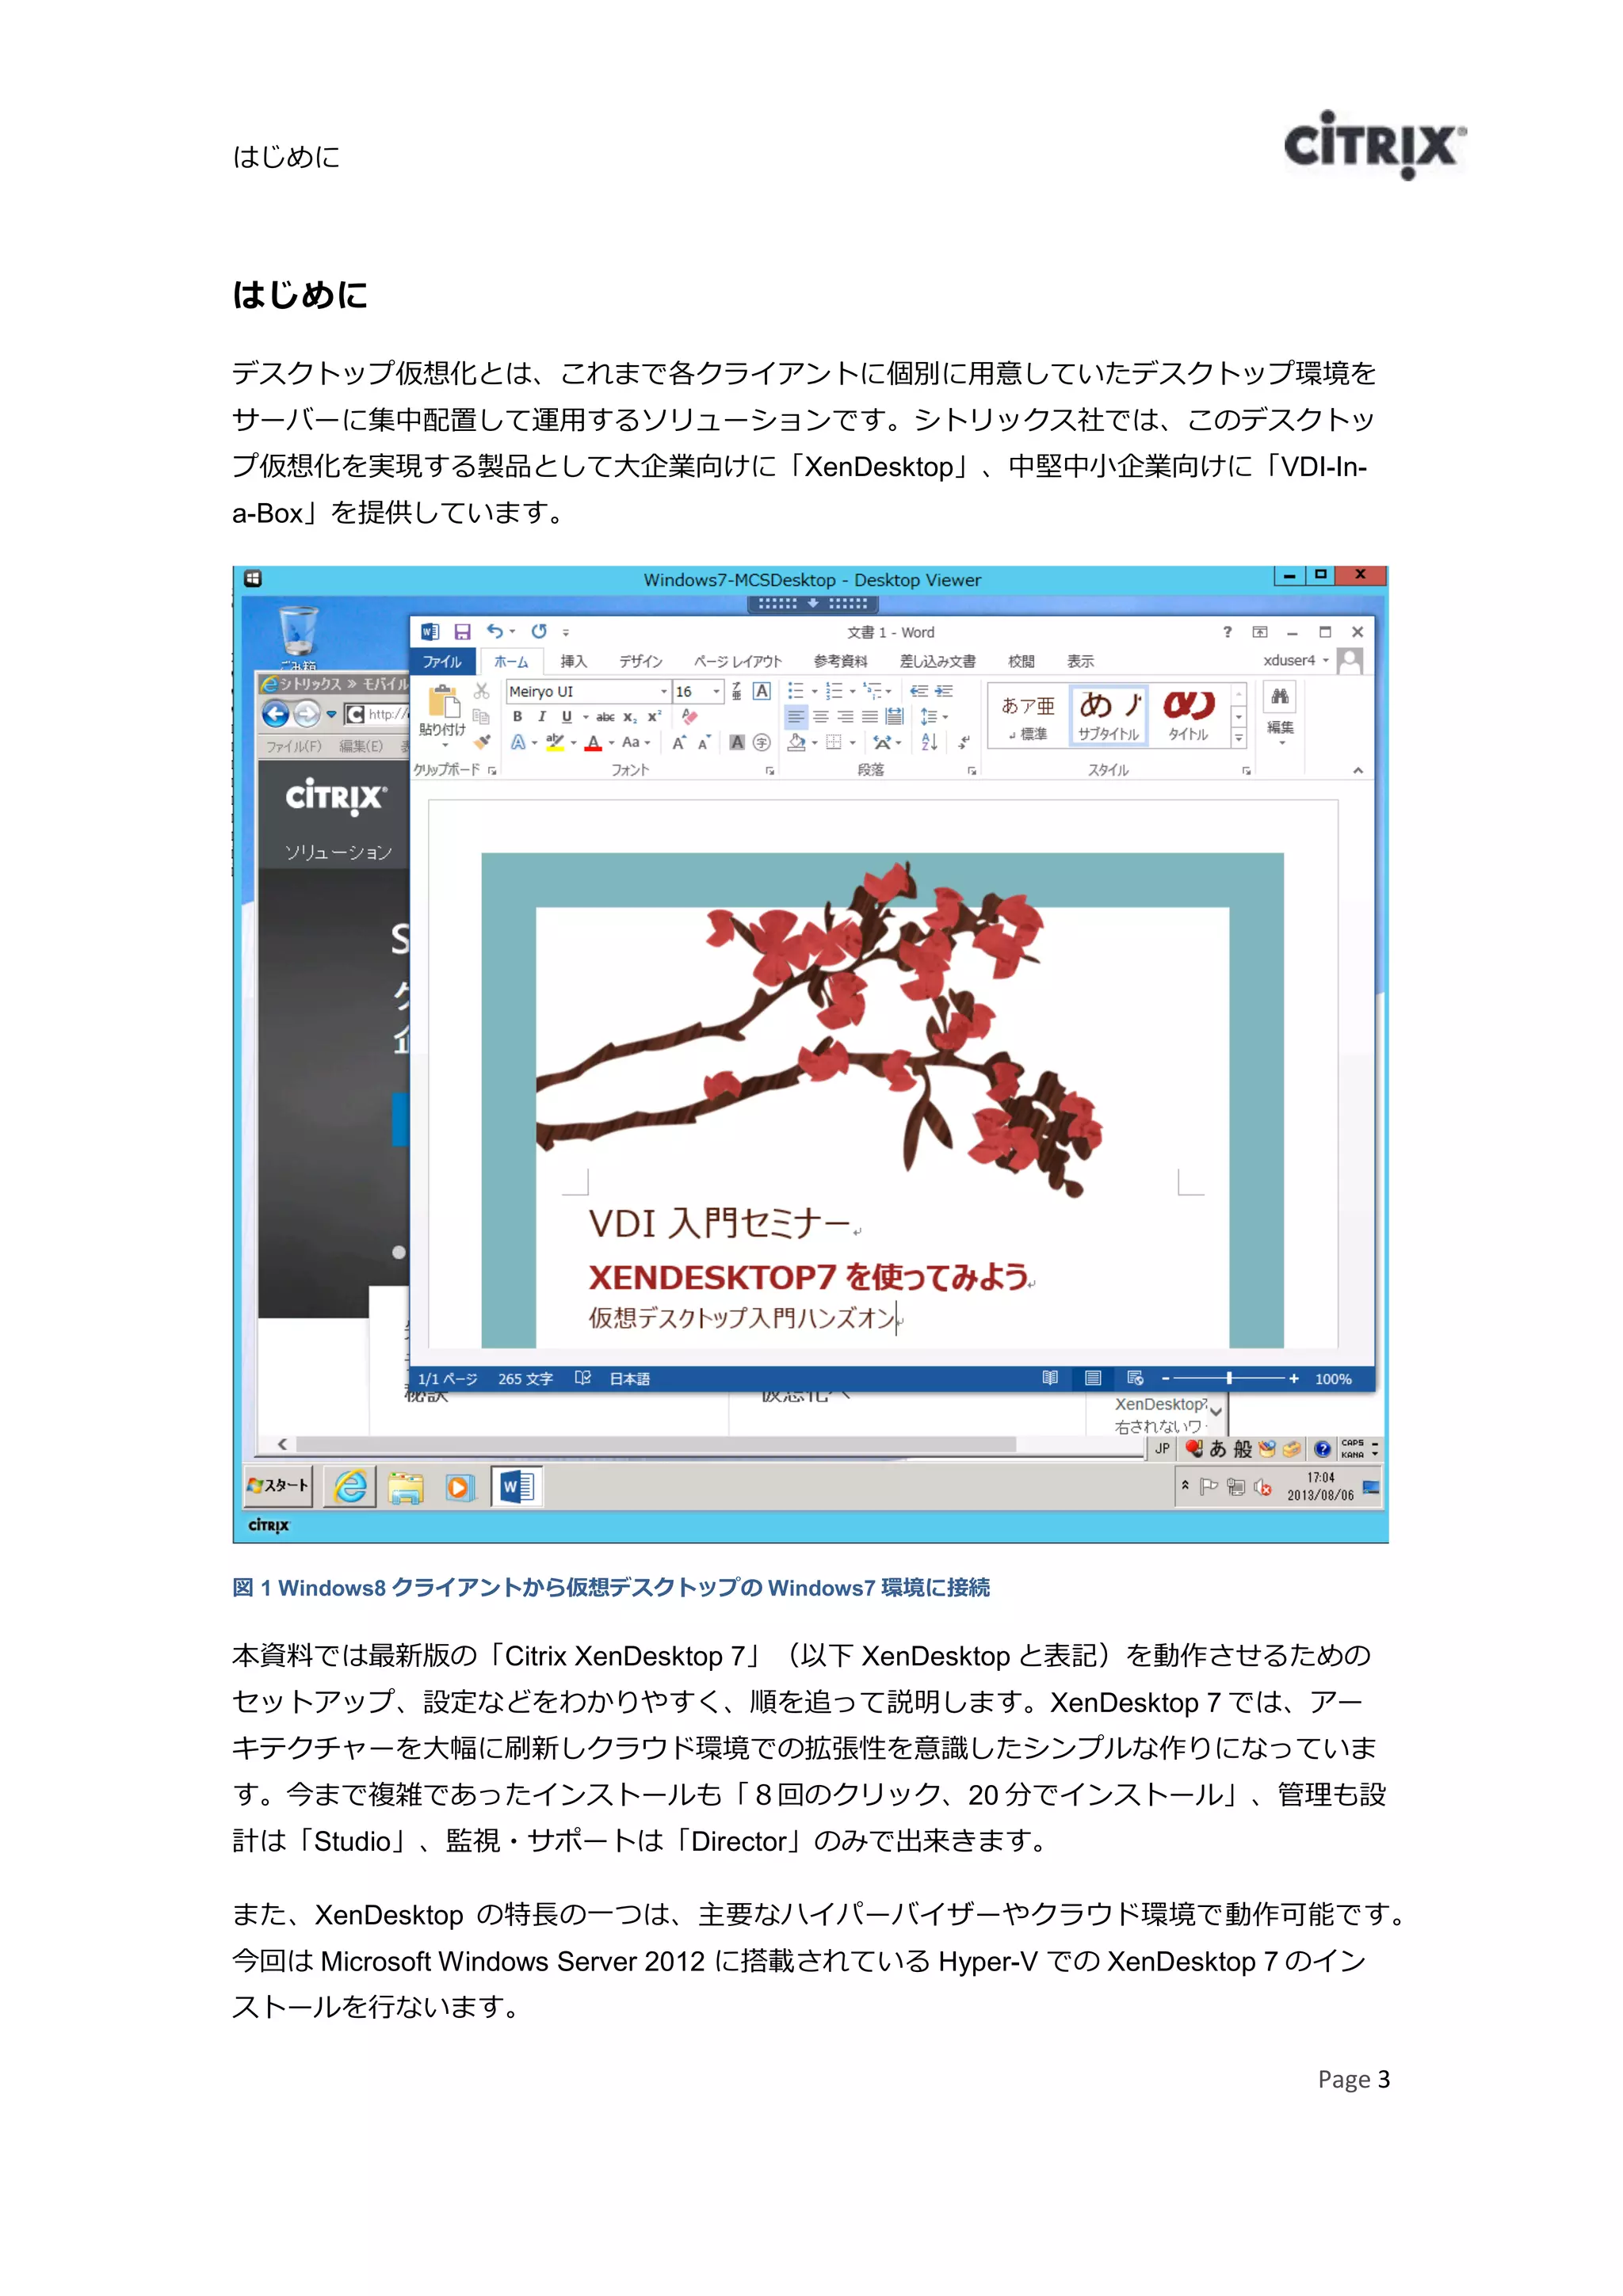Toggle Strikethrough (abc) formatting
The image size is (1623, 2296).
(x=605, y=716)
